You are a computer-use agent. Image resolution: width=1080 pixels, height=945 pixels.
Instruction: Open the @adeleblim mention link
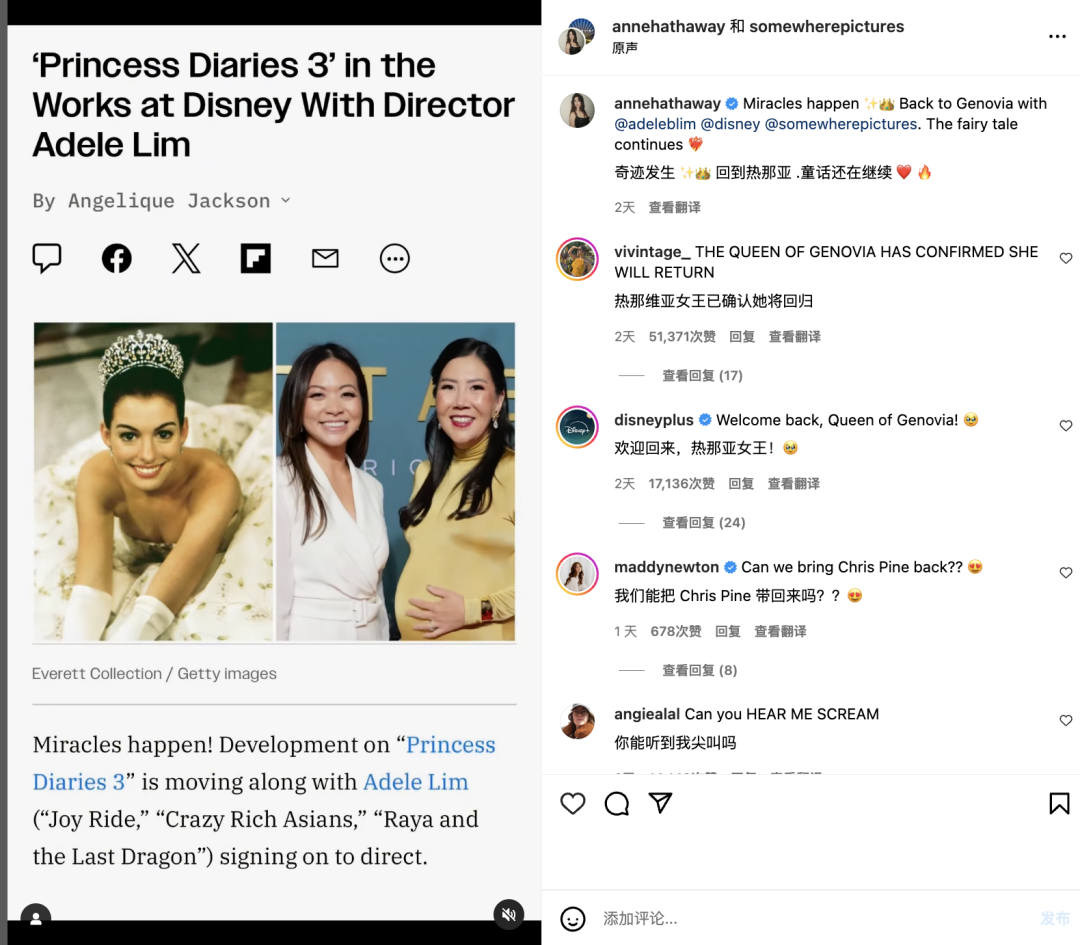(654, 124)
